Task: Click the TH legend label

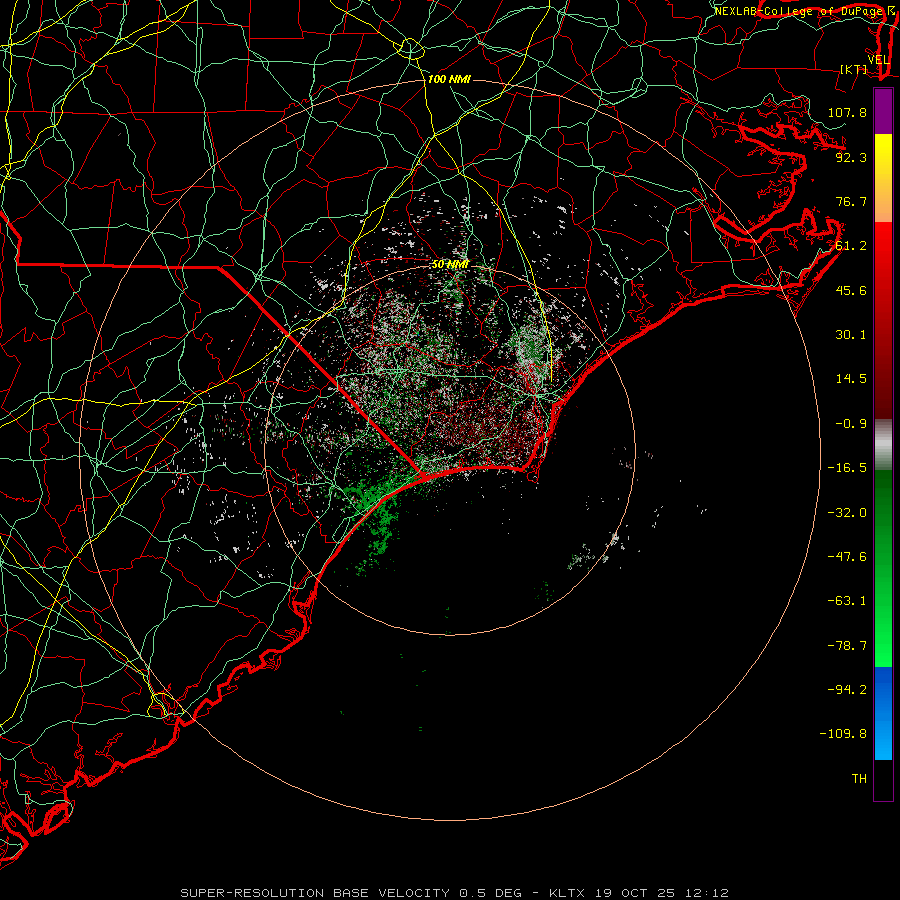Action: (x=859, y=778)
